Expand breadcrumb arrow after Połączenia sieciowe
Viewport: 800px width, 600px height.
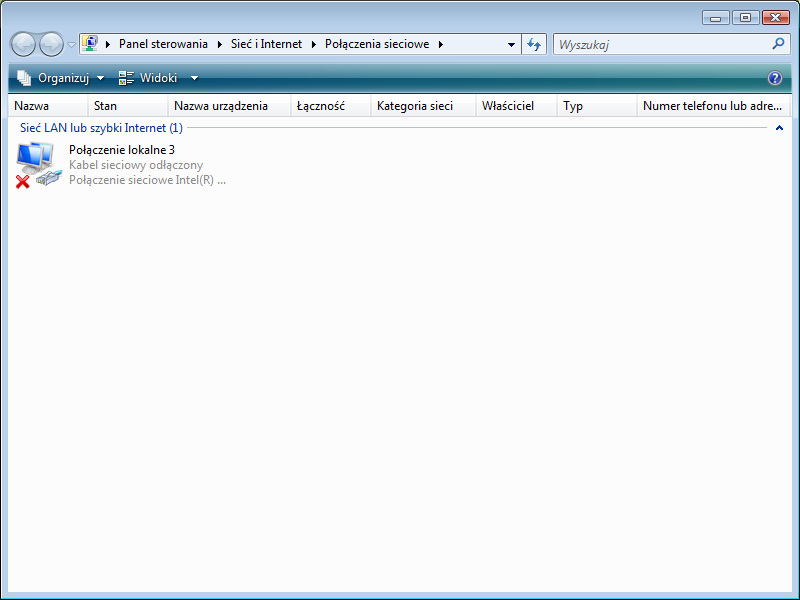point(440,44)
